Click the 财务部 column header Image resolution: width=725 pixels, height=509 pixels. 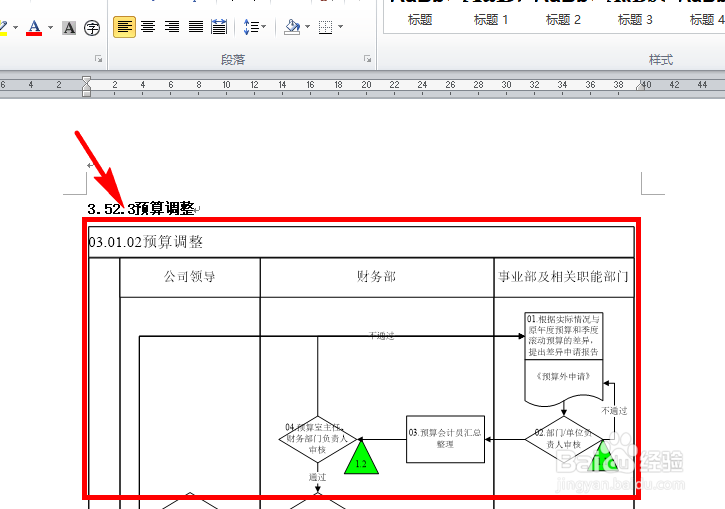click(x=376, y=276)
